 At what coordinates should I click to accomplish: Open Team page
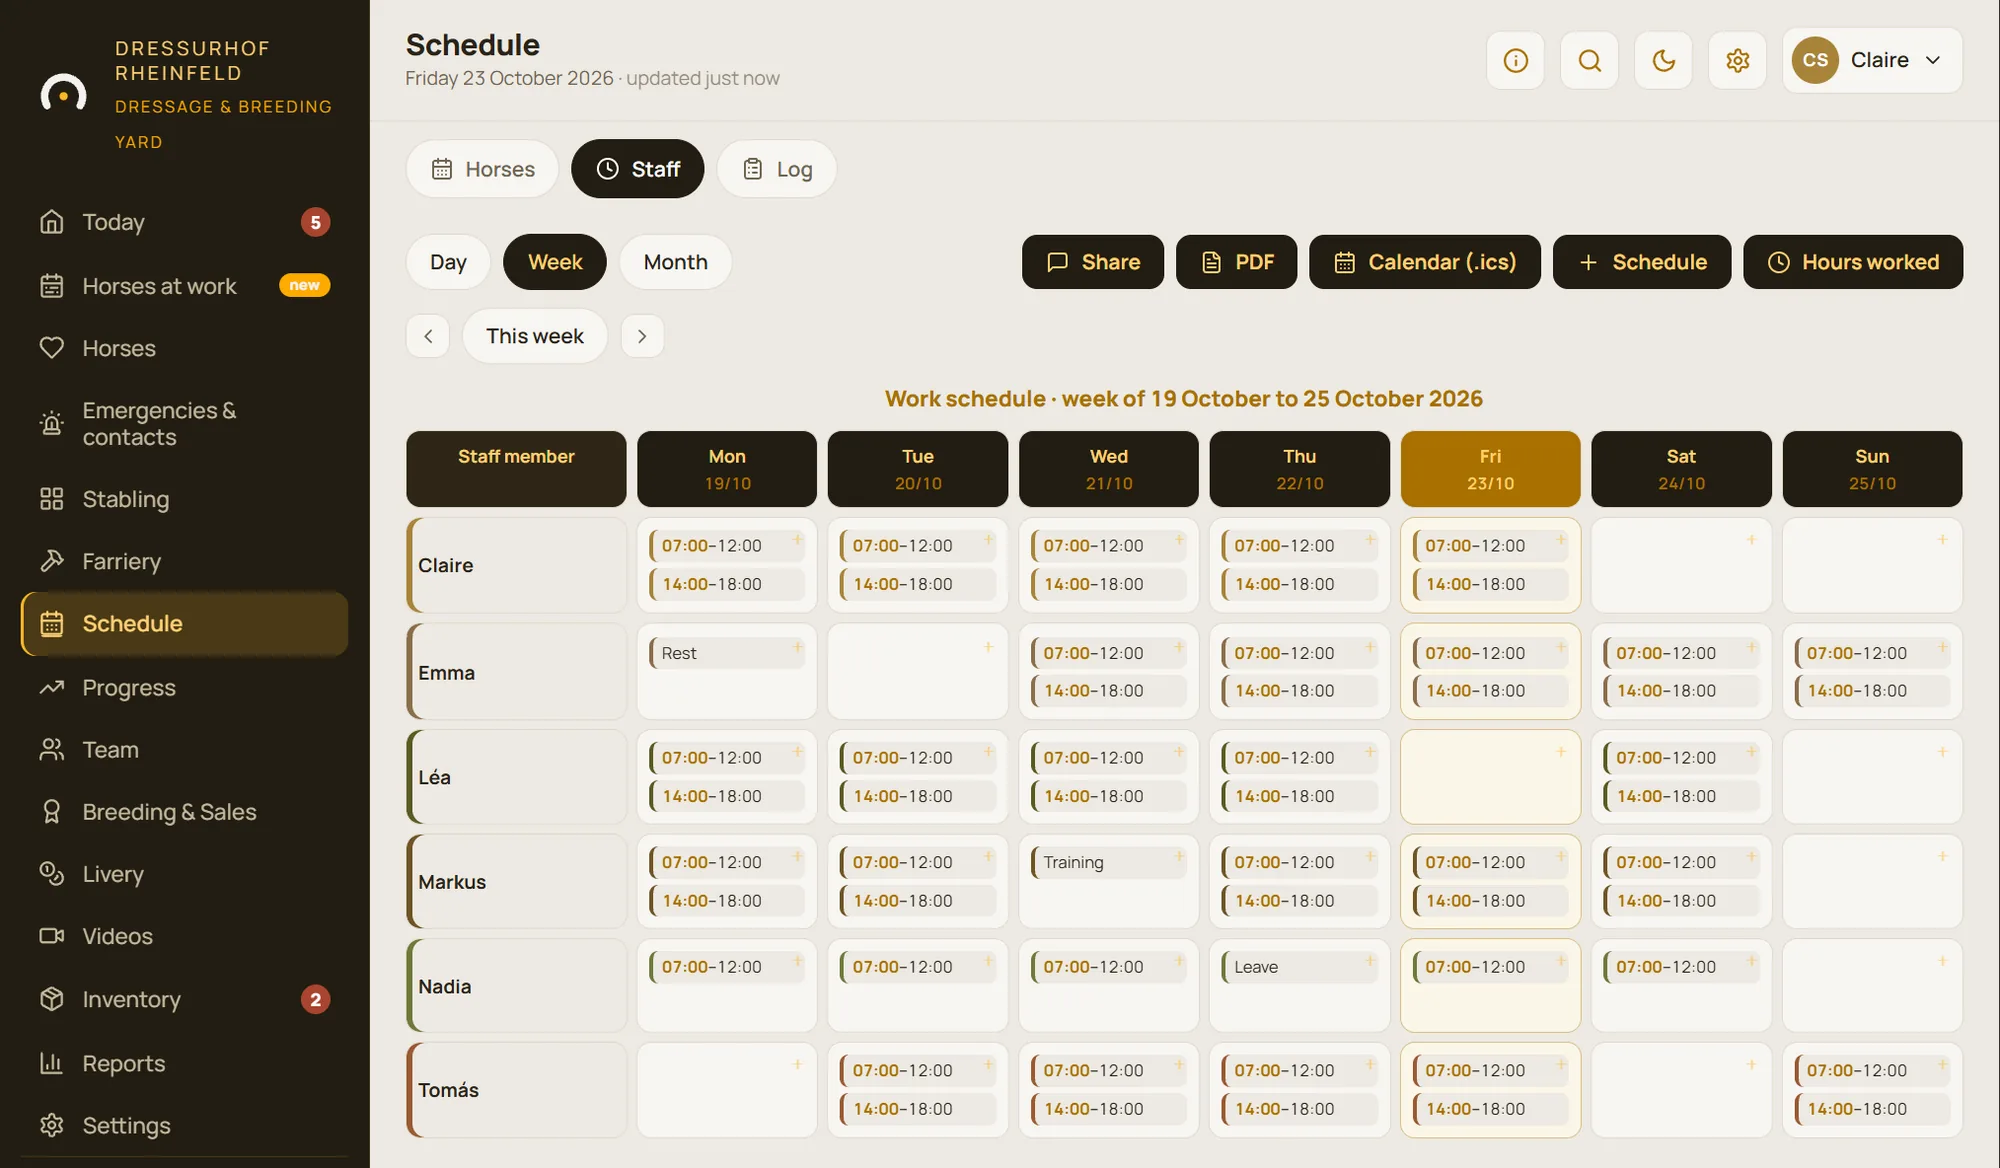(x=185, y=750)
